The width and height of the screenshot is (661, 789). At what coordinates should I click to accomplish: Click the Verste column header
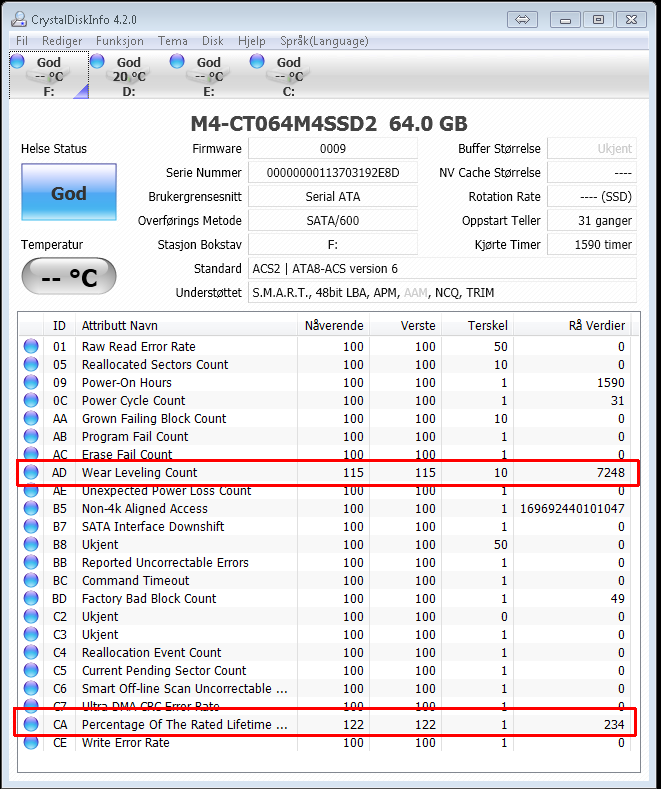406,326
